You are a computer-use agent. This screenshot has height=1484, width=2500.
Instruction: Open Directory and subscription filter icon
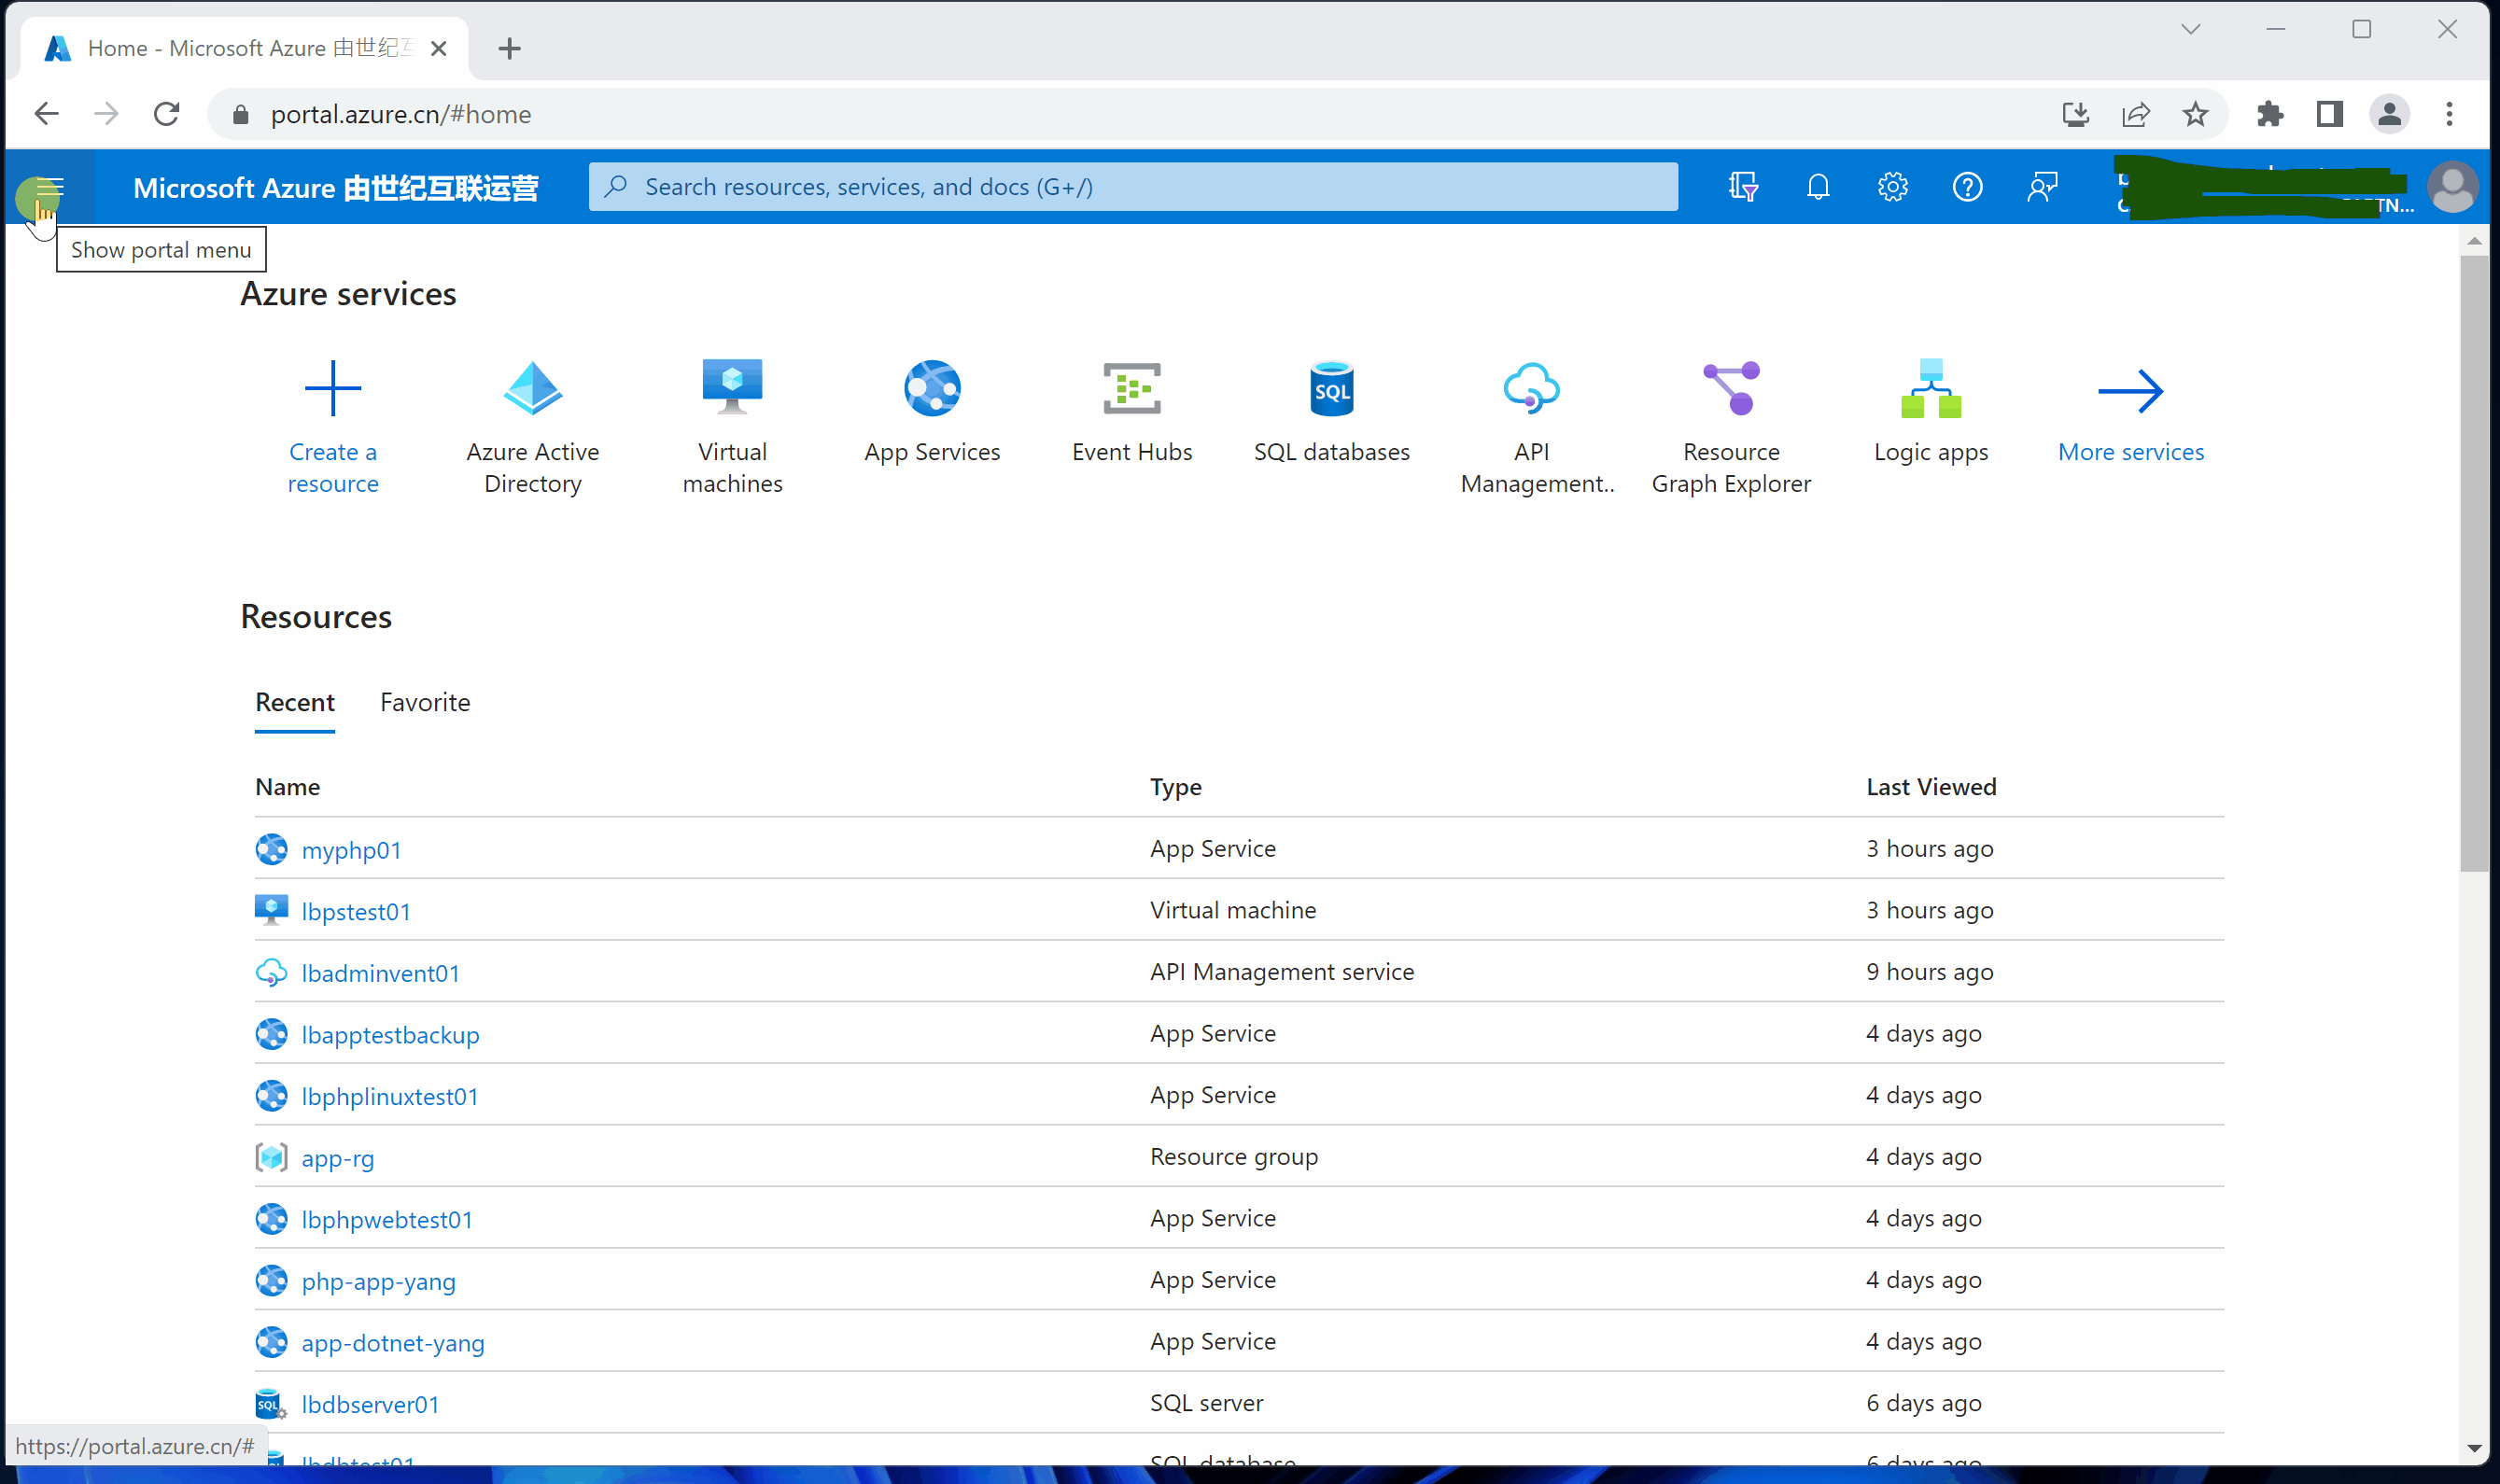coord(1743,187)
